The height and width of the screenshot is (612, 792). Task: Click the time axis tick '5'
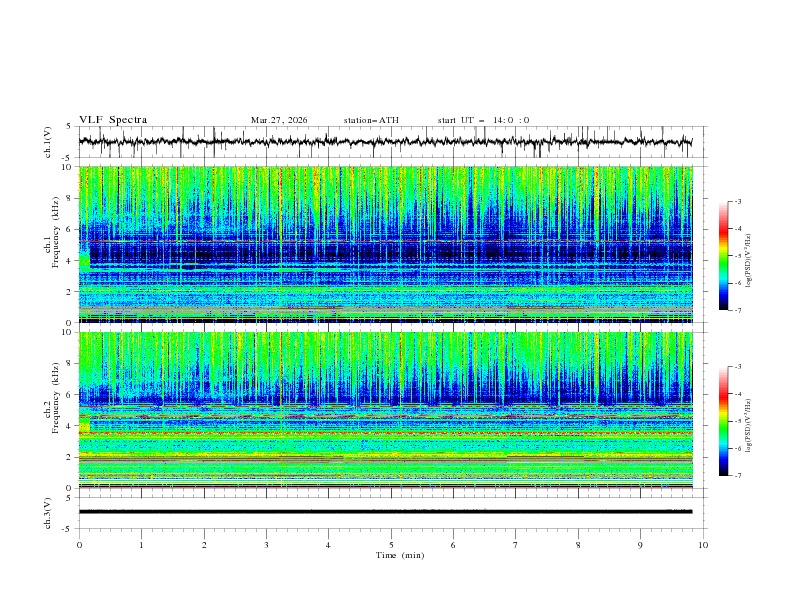pos(391,545)
